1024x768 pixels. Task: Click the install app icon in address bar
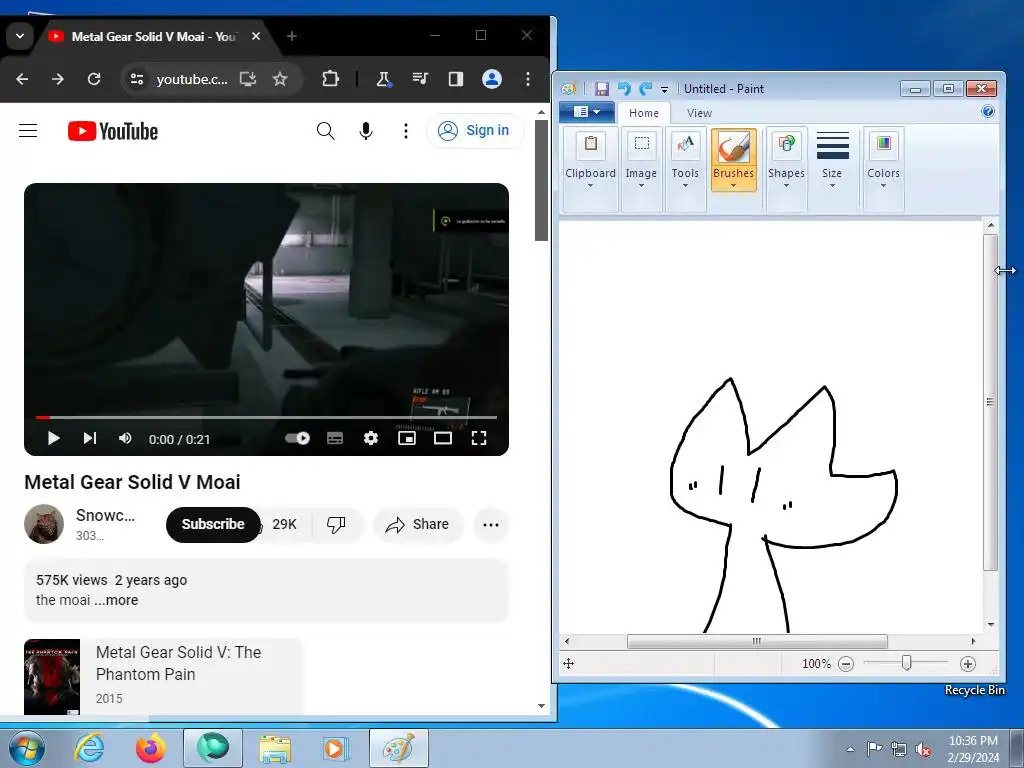point(248,79)
